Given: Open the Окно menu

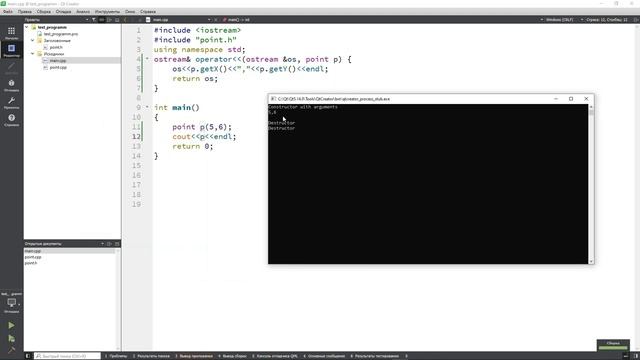Looking at the screenshot, I should (x=130, y=12).
